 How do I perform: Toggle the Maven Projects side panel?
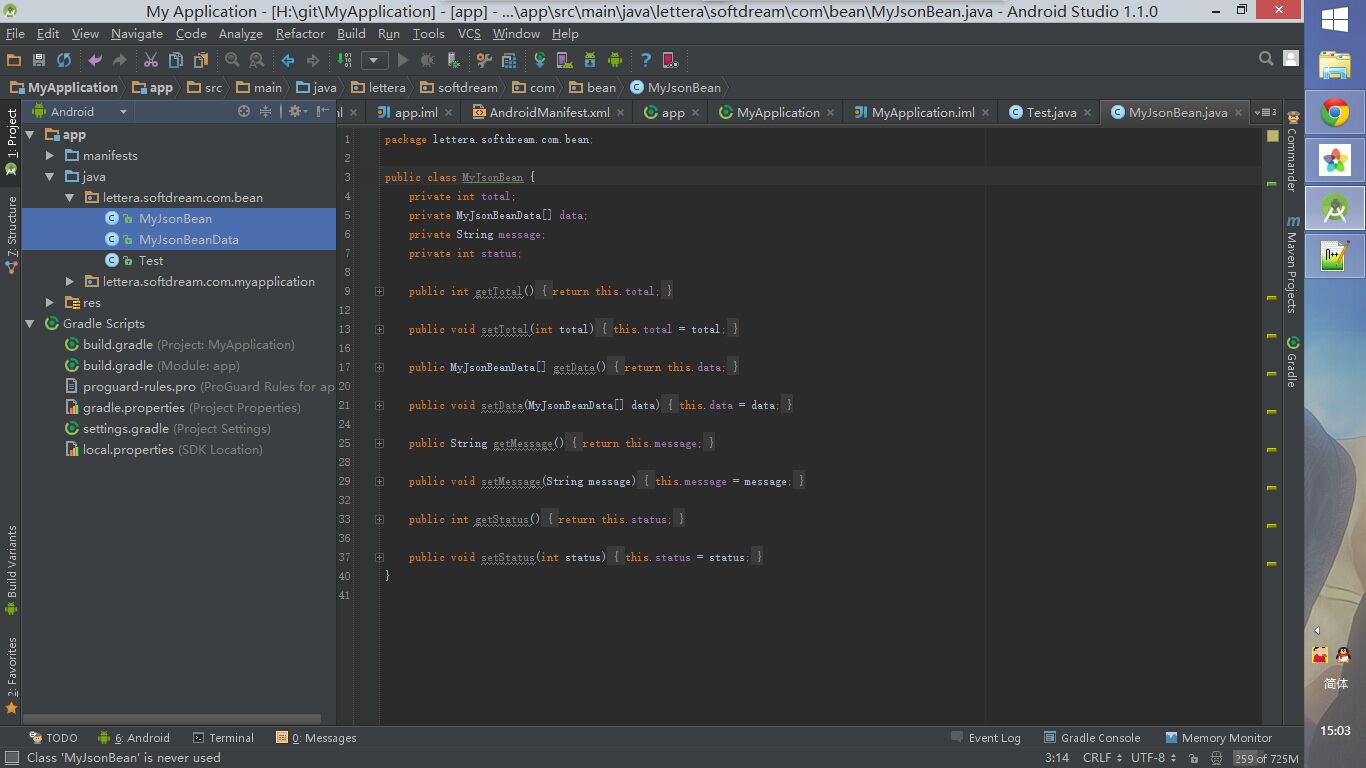point(1292,264)
